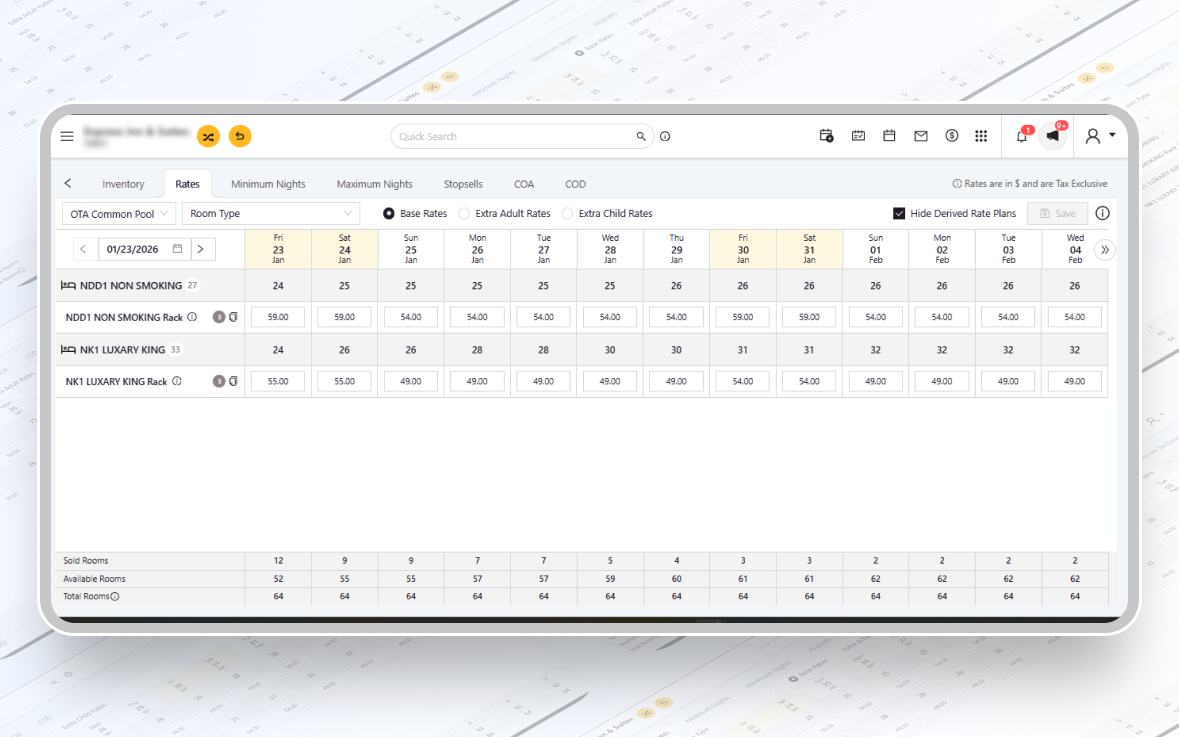Jump forward with the double chevron button
The width and height of the screenshot is (1179, 737).
point(1105,250)
